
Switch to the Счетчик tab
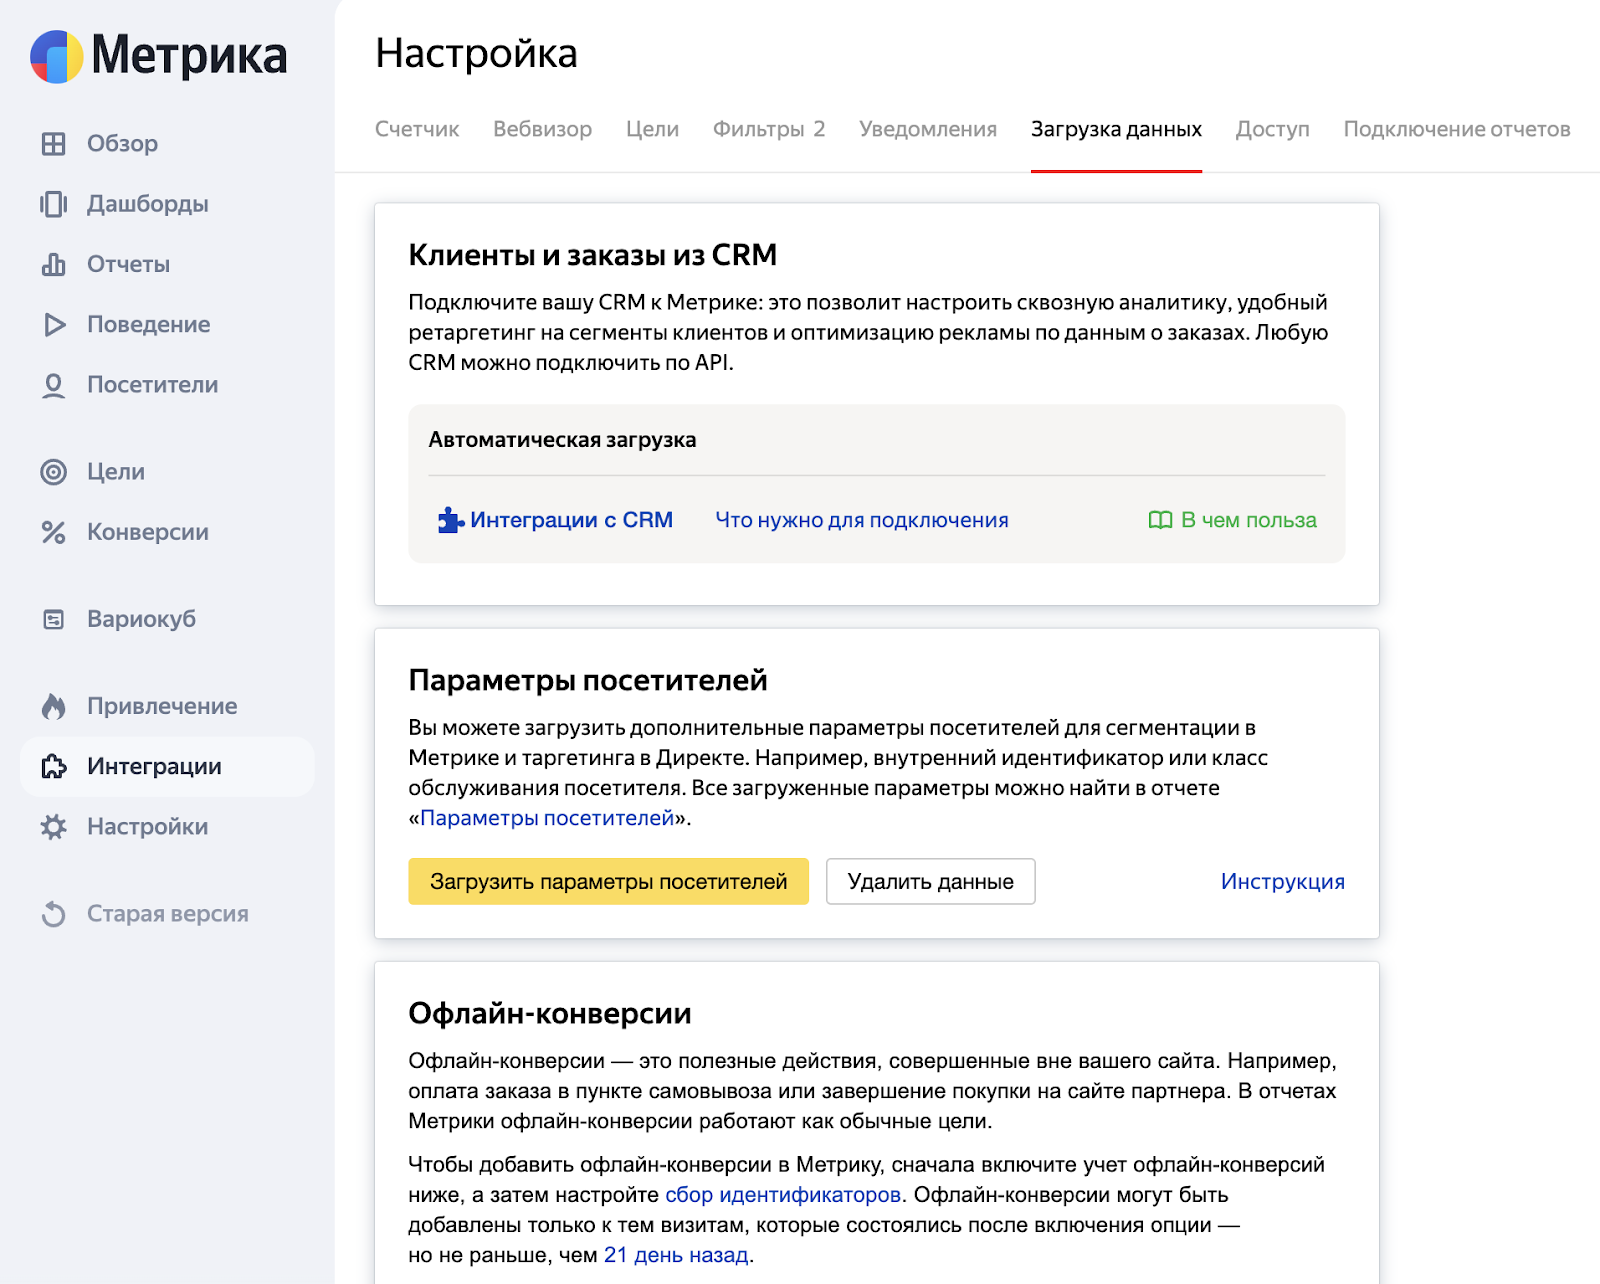pos(417,129)
